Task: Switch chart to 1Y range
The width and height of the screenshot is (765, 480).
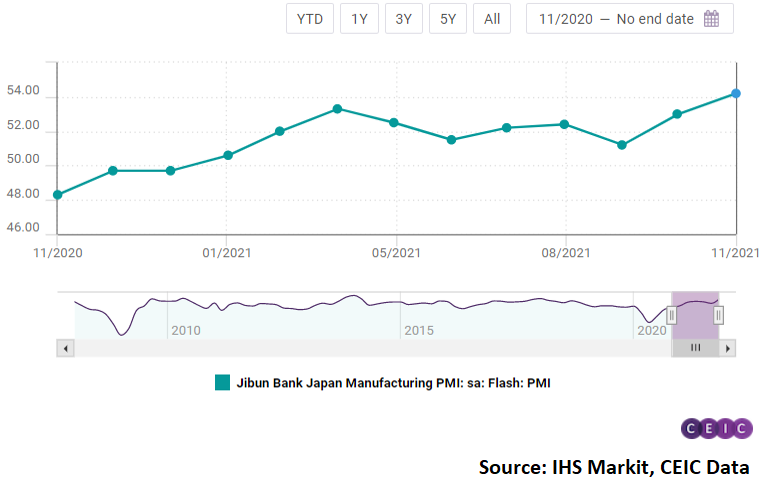Action: 359,19
